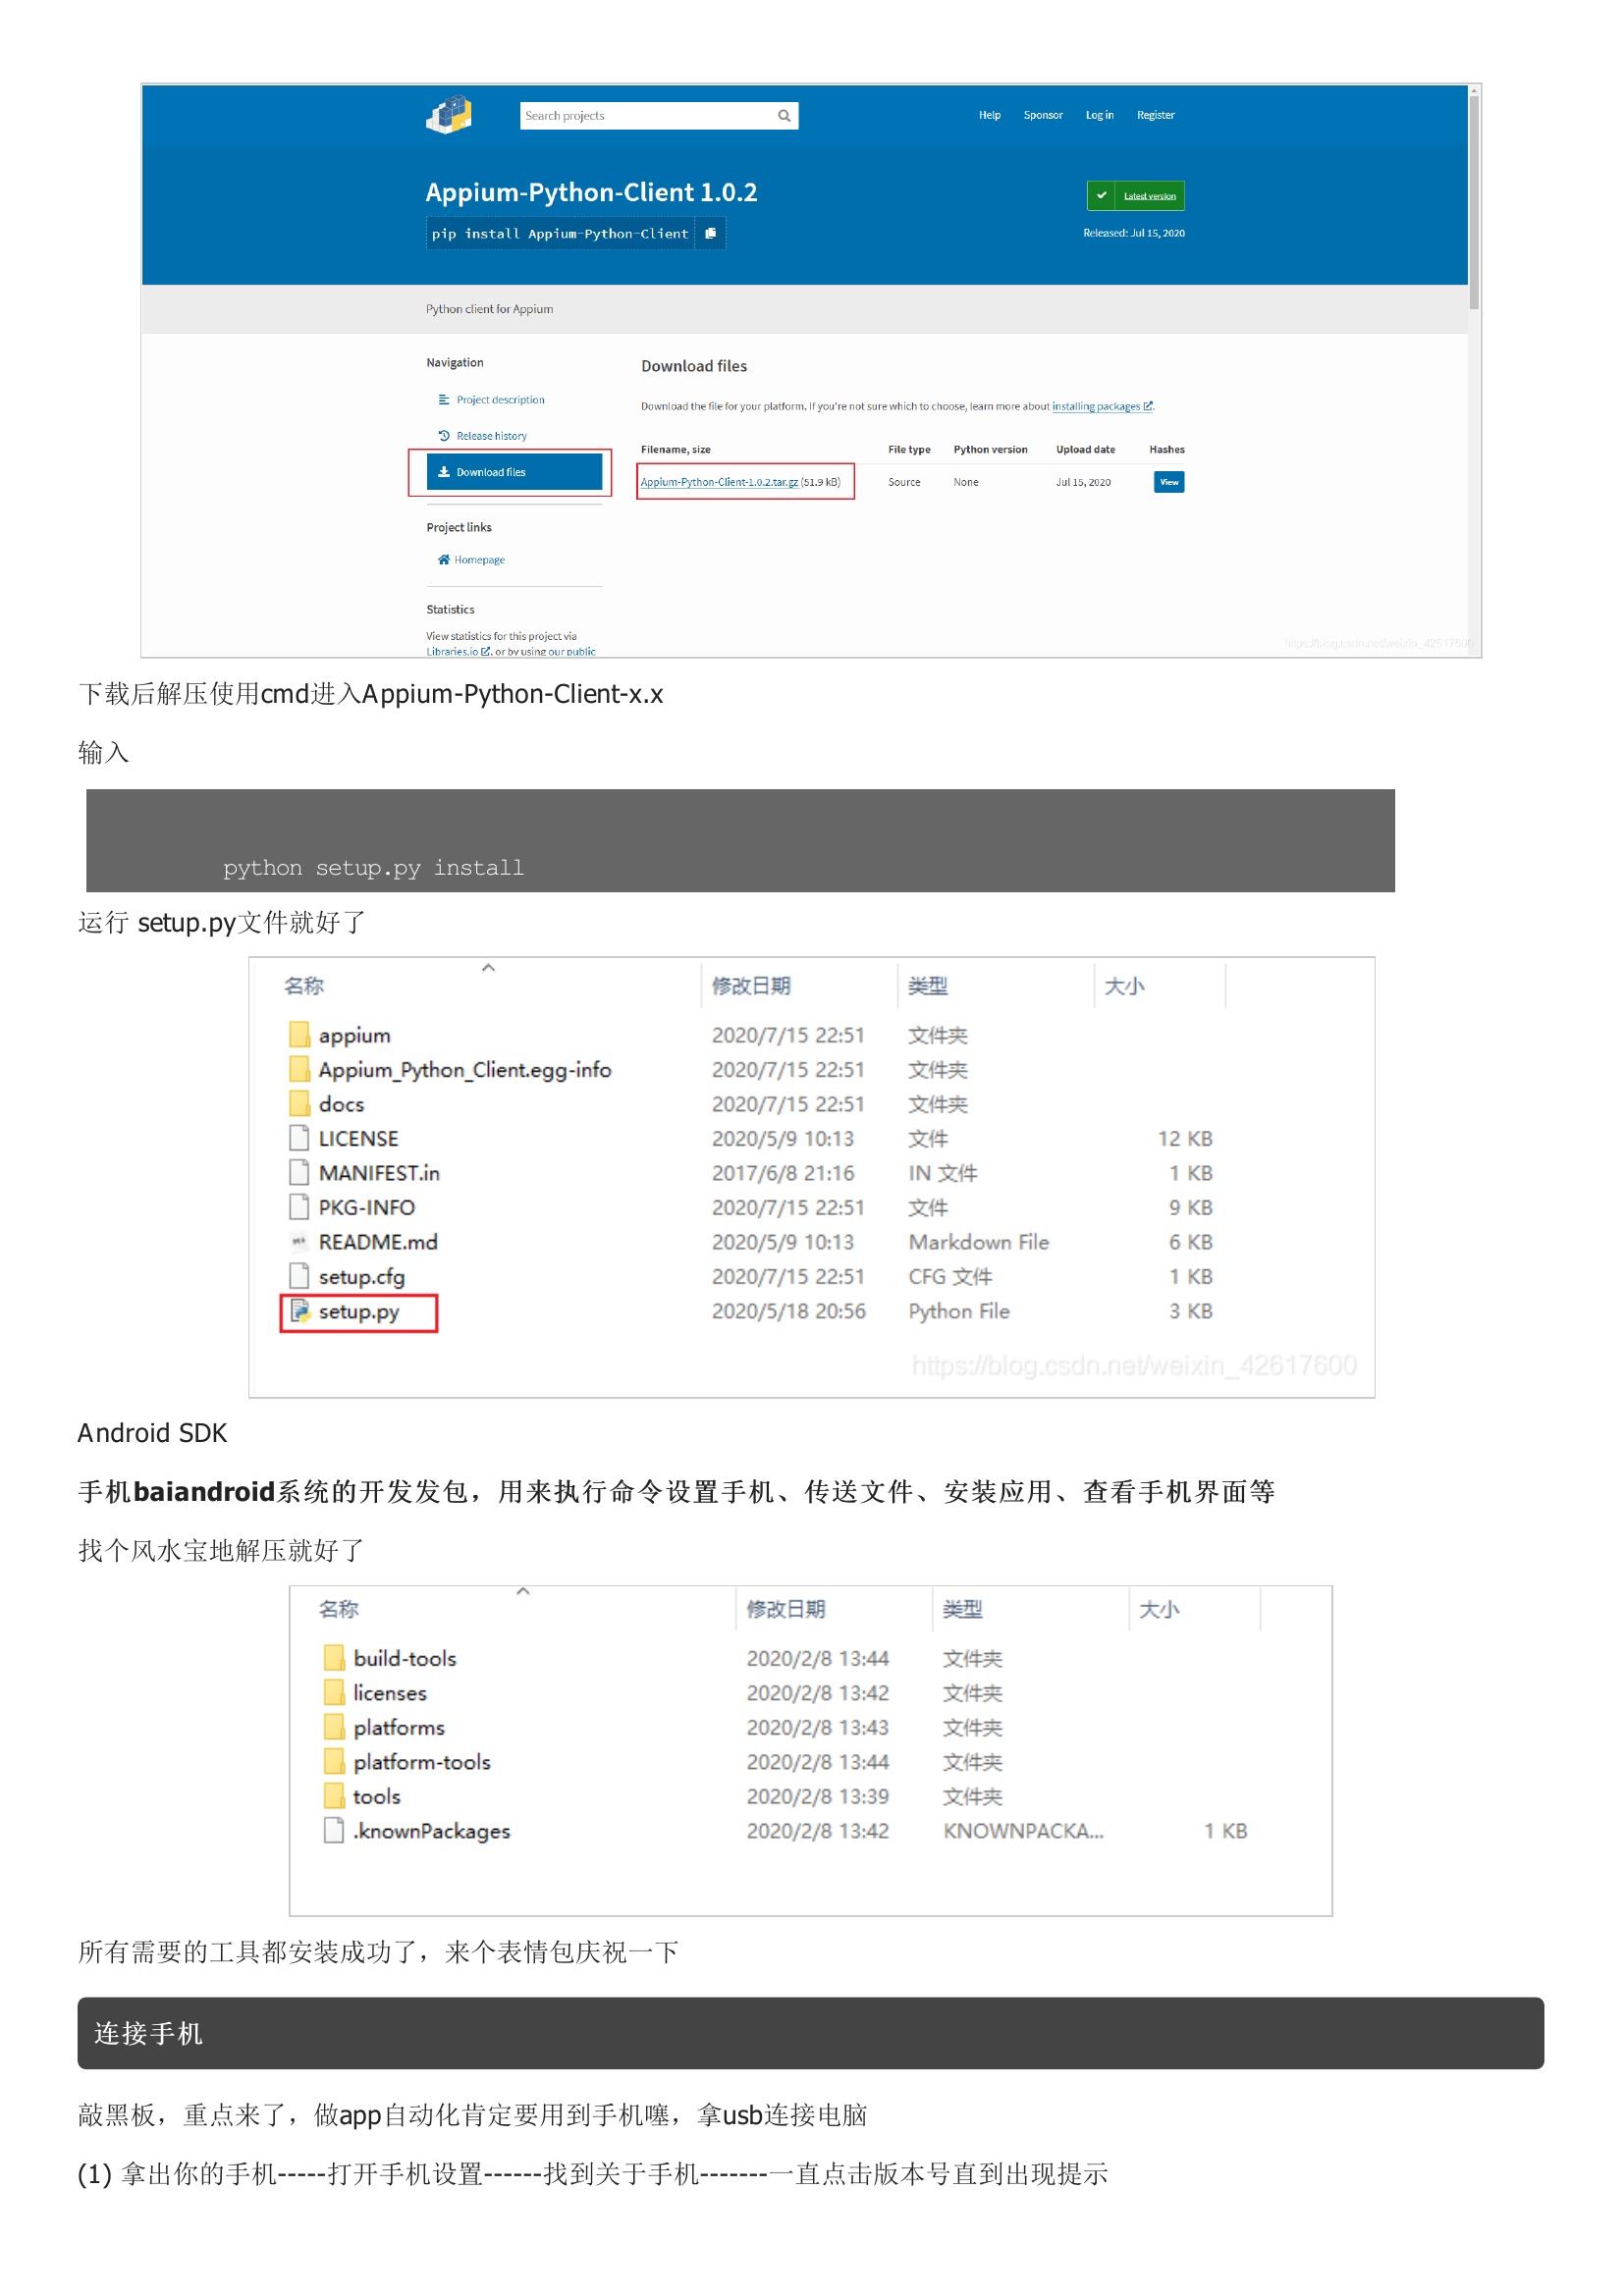Viewport: 1623px width, 2296px height.
Task: Click the green Latest version button
Action: (x=1135, y=196)
